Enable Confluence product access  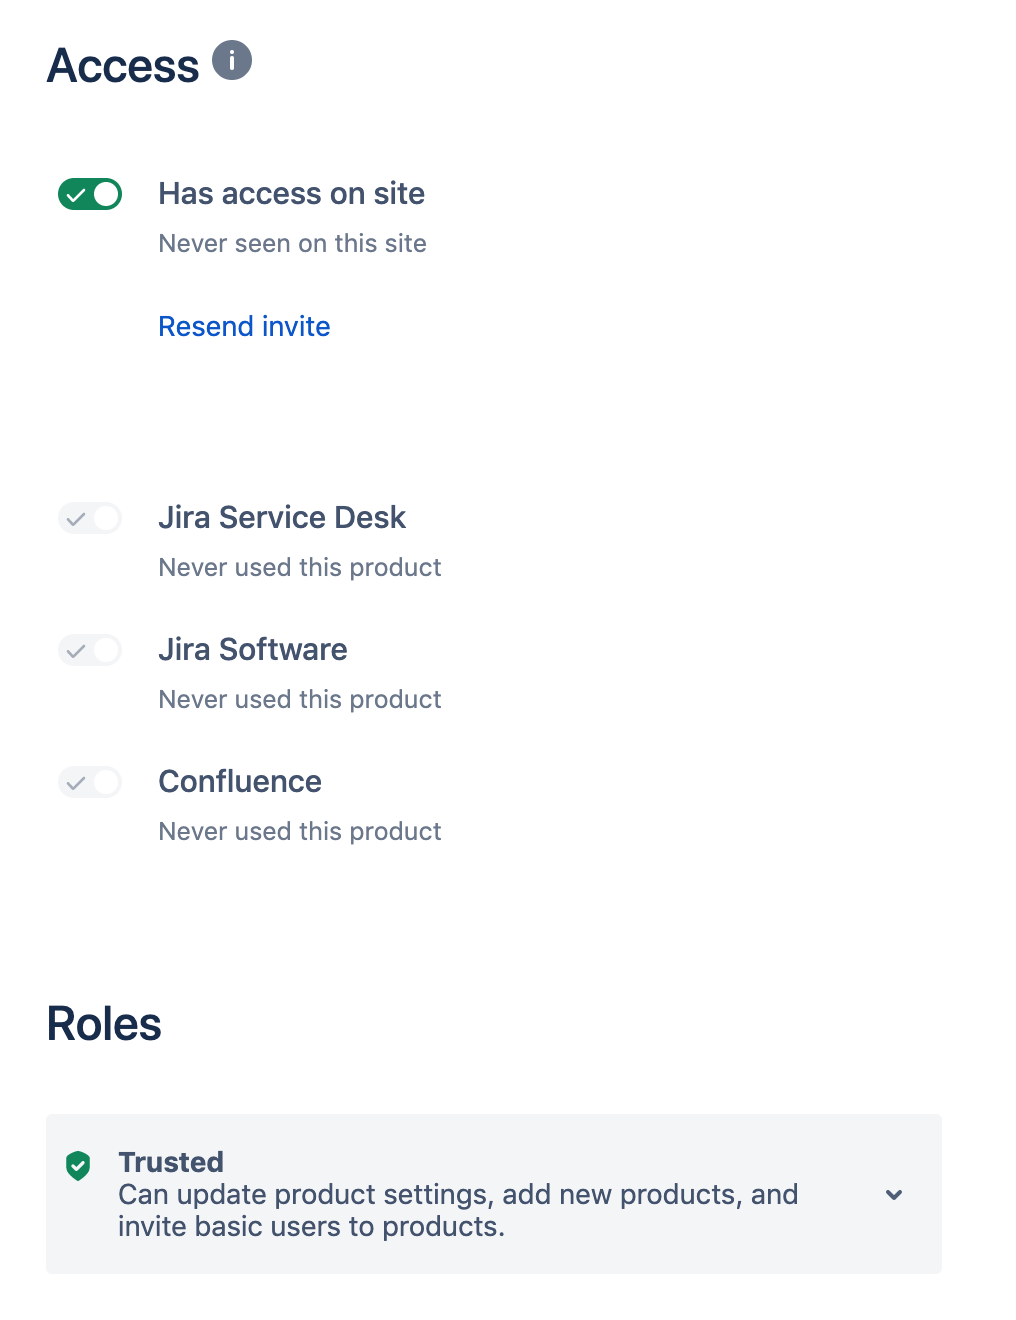[x=90, y=782]
